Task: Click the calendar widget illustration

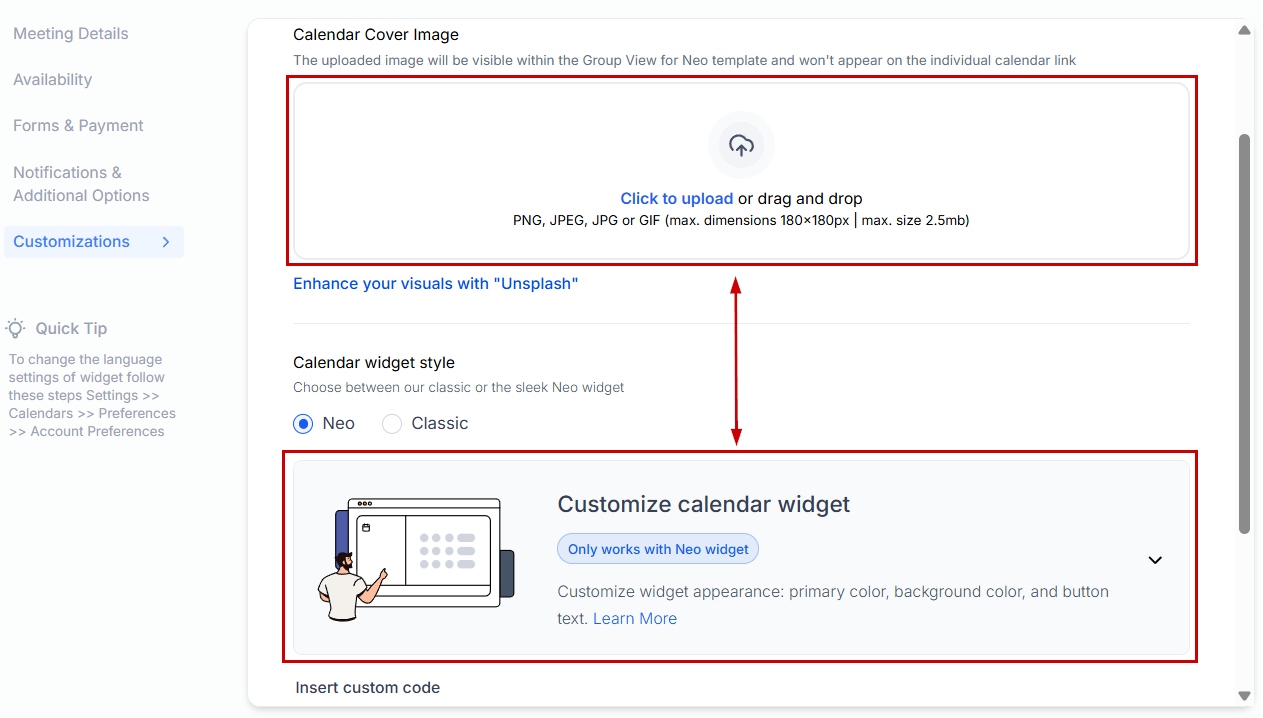Action: tap(416, 559)
